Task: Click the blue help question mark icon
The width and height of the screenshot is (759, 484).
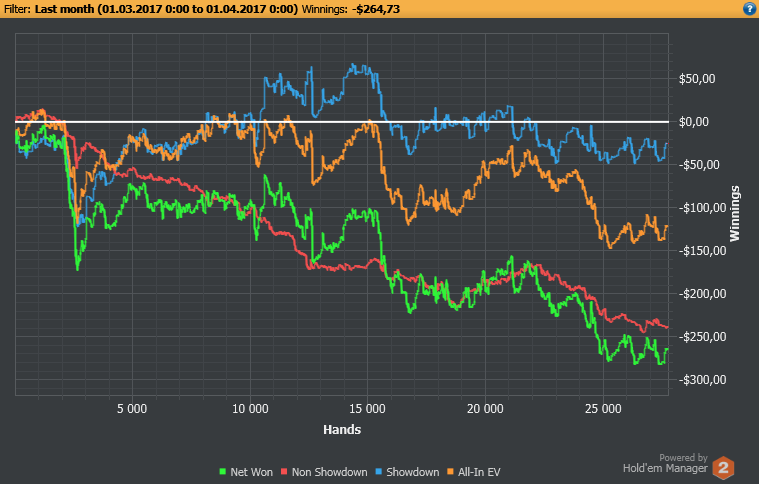Action: (749, 9)
